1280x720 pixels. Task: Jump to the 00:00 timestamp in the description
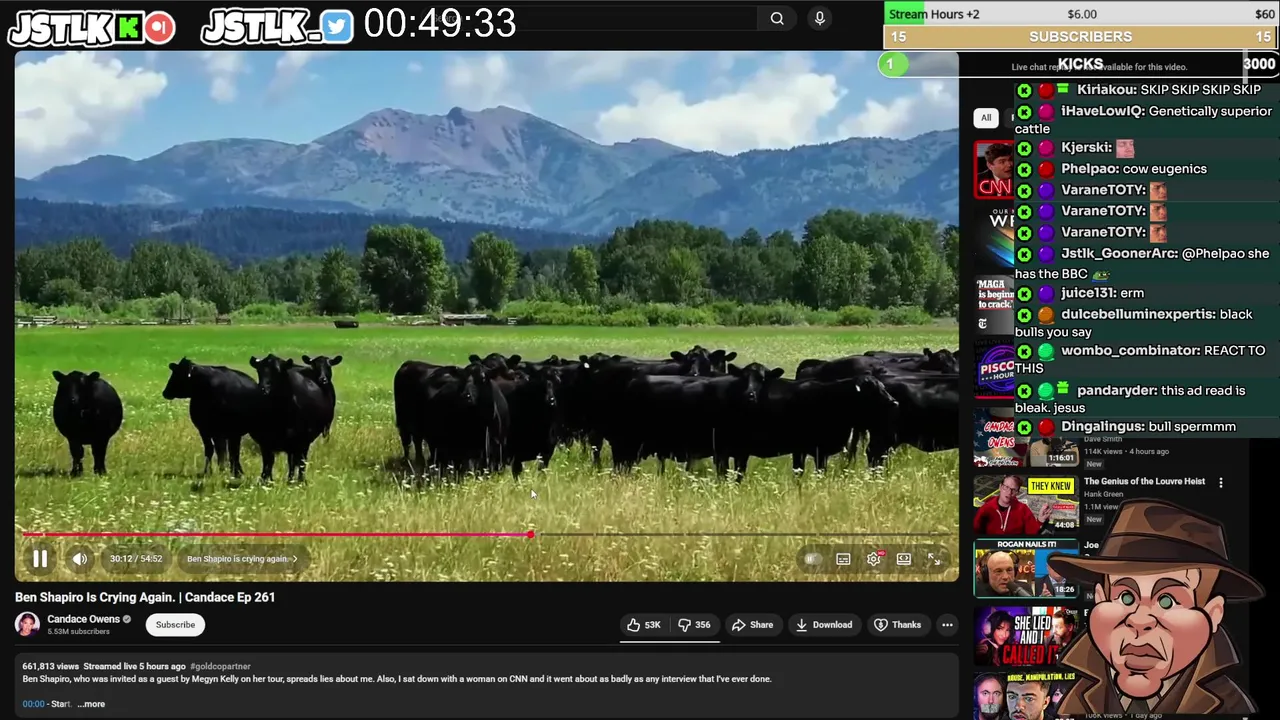(33, 704)
